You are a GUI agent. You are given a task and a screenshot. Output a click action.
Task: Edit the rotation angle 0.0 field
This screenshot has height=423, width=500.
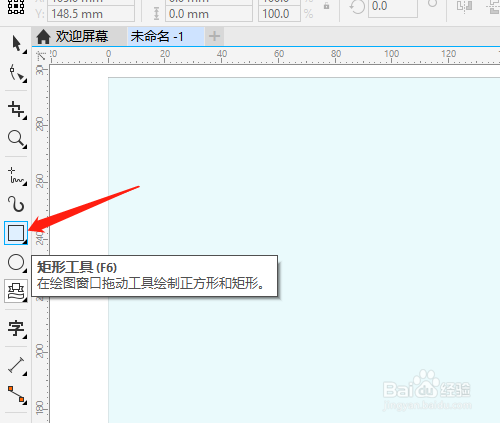[393, 7]
